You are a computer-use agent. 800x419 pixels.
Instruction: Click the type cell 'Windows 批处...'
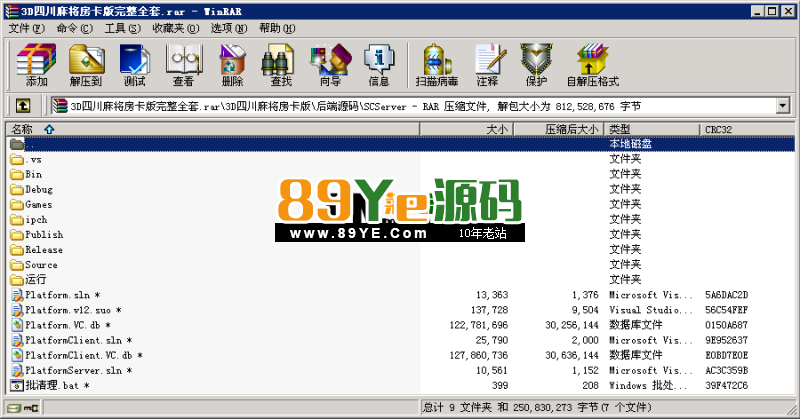pyautogui.click(x=648, y=386)
